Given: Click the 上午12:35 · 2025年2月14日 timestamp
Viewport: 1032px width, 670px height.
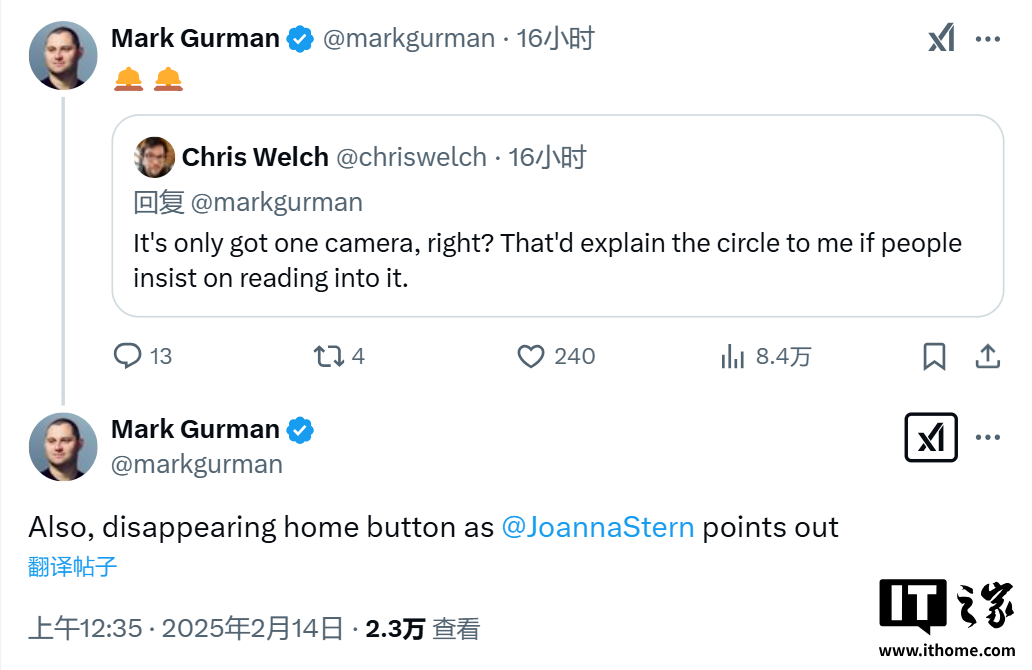Looking at the screenshot, I should tap(185, 628).
